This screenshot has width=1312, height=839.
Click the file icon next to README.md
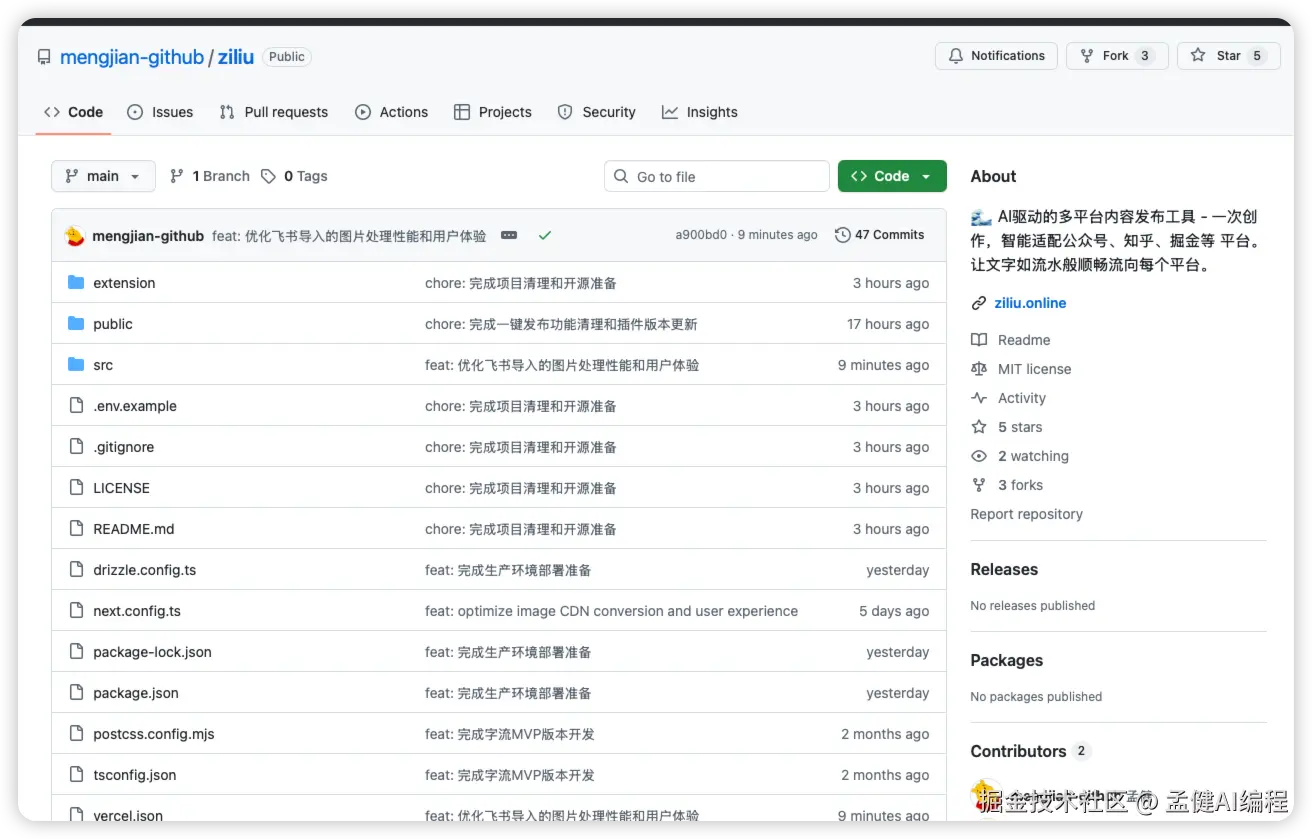[x=76, y=529]
